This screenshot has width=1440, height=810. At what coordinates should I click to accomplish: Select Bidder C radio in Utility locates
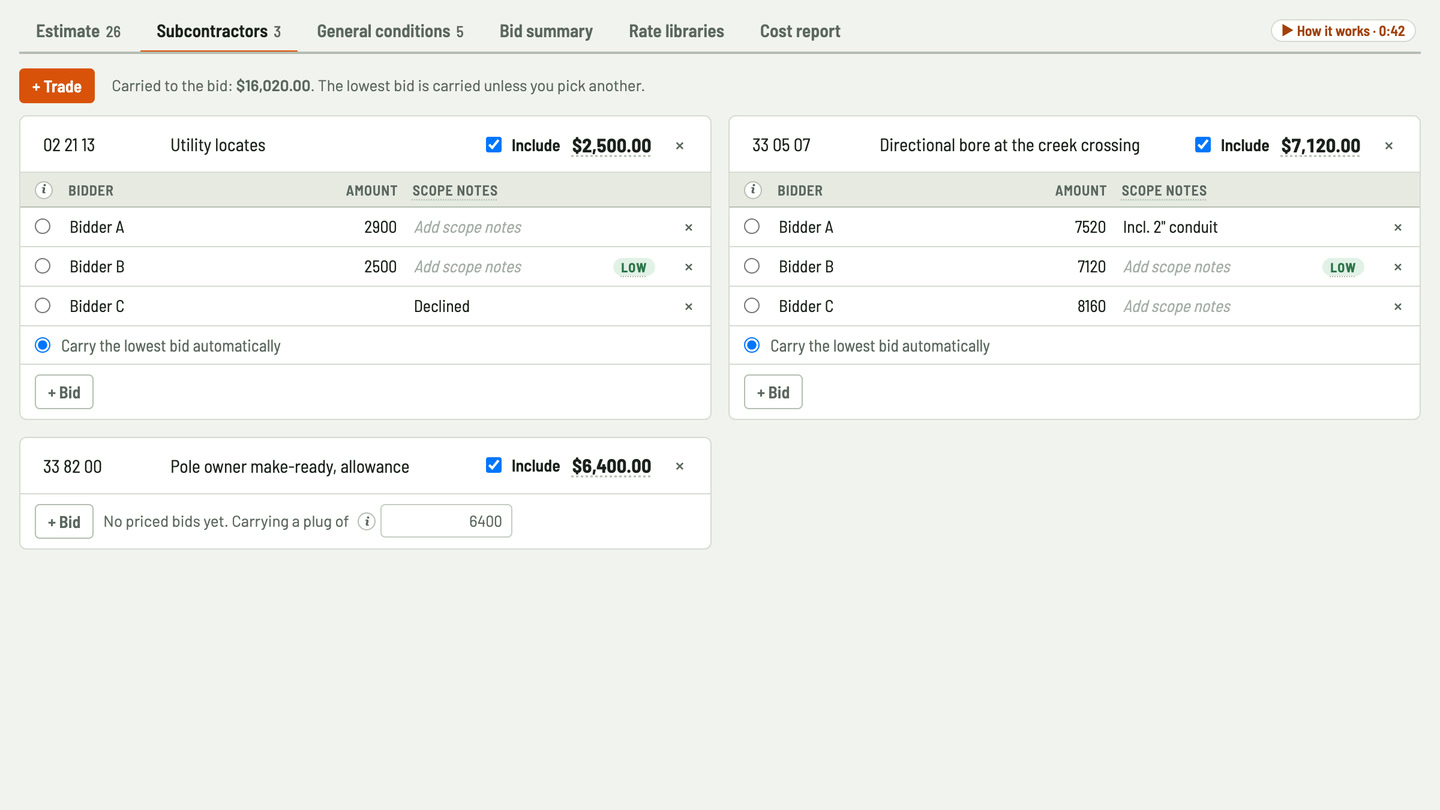[43, 306]
